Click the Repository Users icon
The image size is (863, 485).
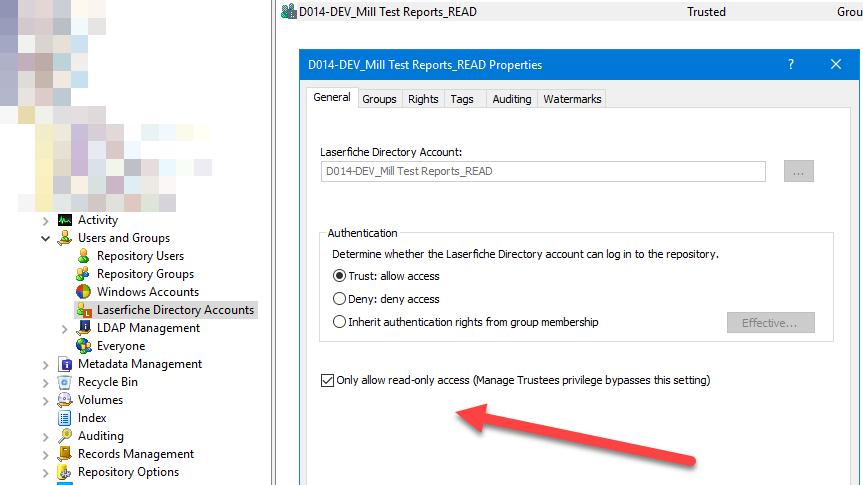(x=84, y=256)
